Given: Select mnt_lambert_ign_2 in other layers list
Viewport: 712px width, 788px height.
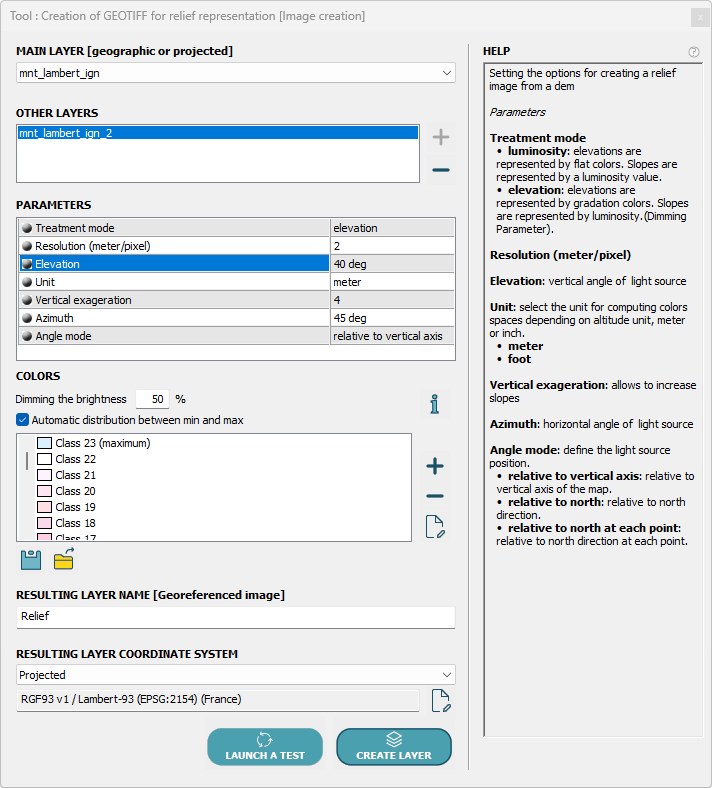Looking at the screenshot, I should pos(218,132).
